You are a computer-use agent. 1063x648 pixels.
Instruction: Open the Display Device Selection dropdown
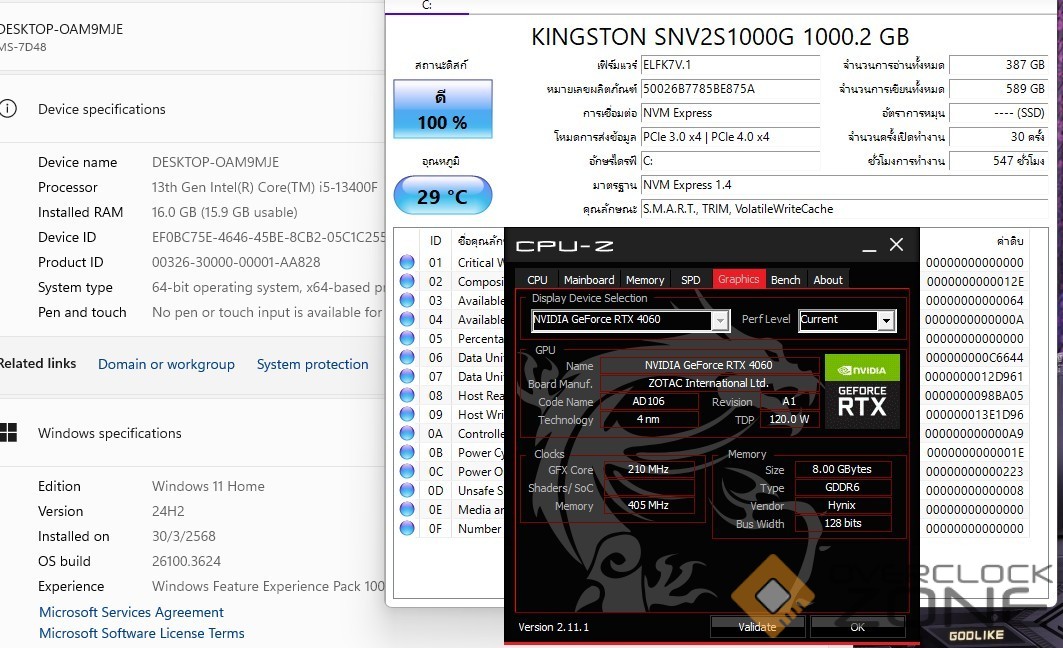719,320
